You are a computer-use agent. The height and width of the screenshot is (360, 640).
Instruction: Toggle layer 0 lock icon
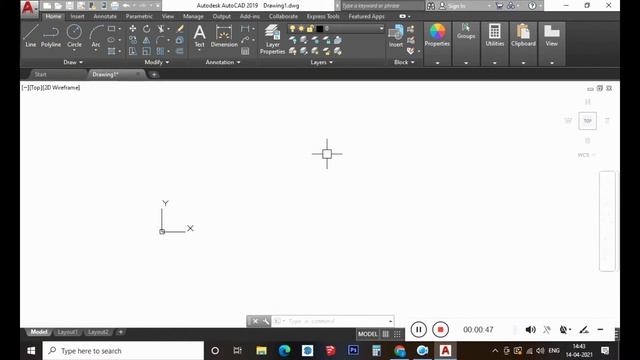310,29
